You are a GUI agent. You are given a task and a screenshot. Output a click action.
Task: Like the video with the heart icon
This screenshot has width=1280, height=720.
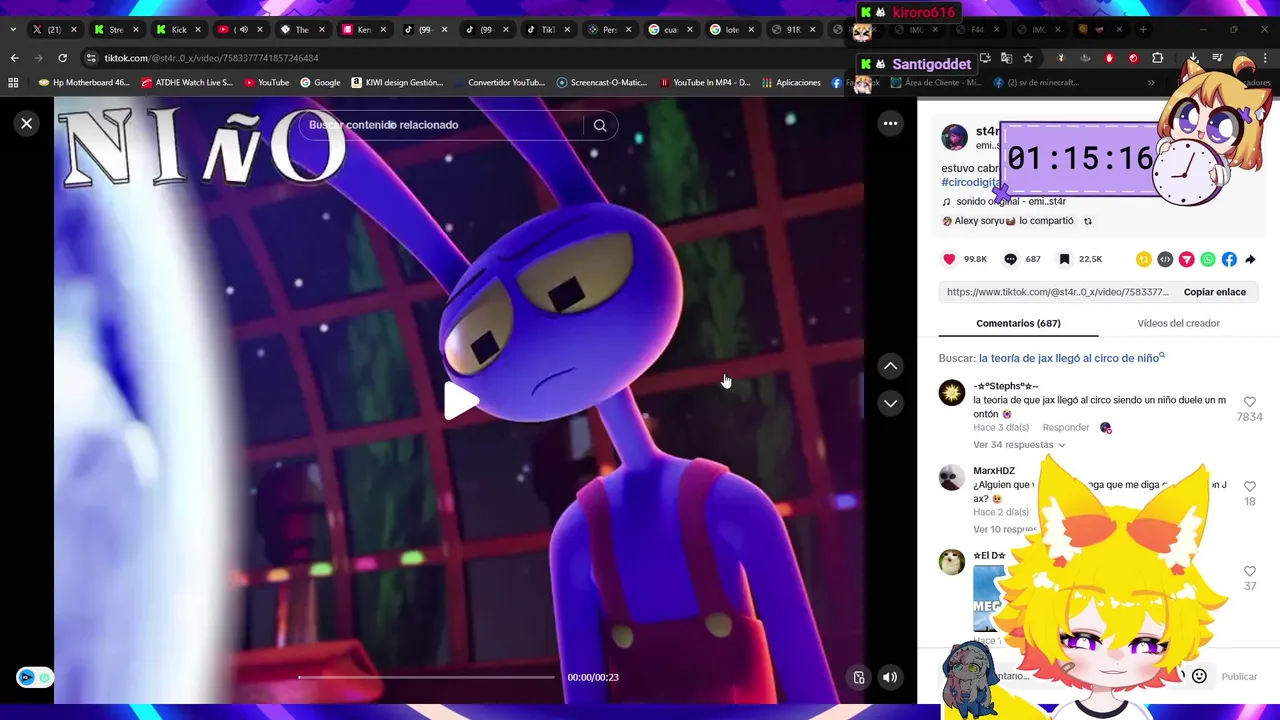tap(949, 259)
